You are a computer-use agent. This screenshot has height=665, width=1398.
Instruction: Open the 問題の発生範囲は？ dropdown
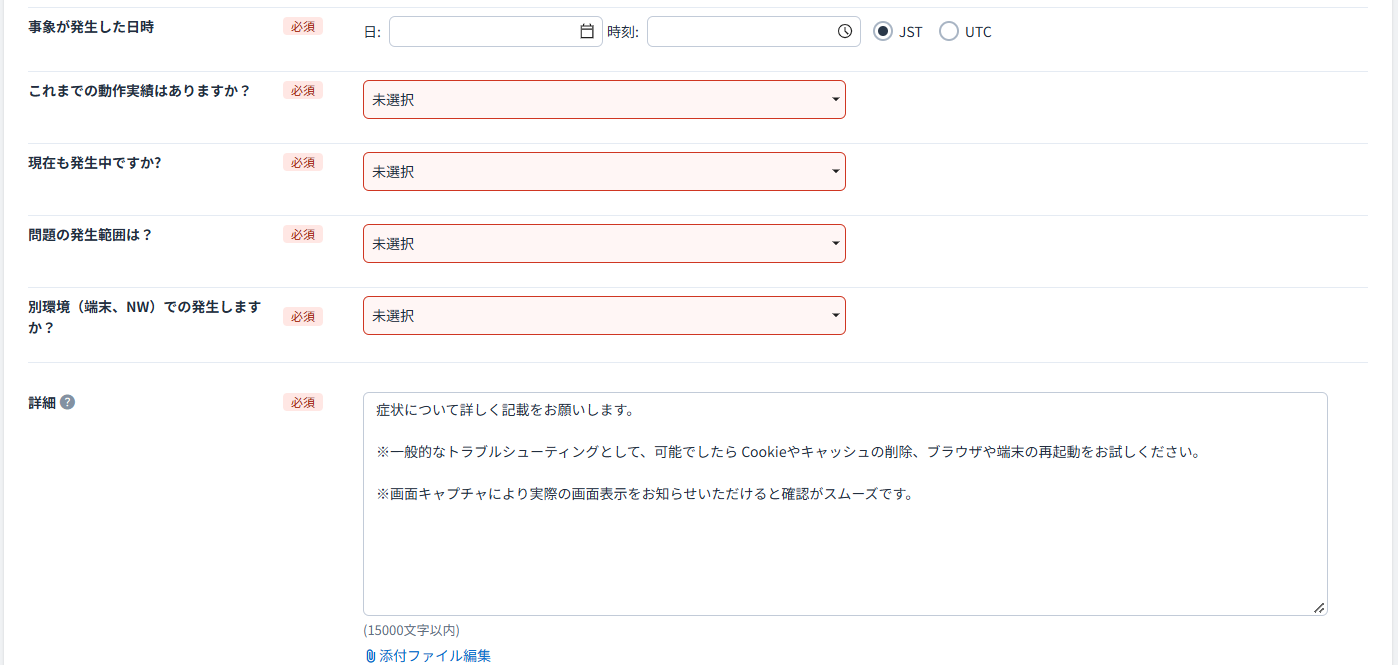[604, 244]
